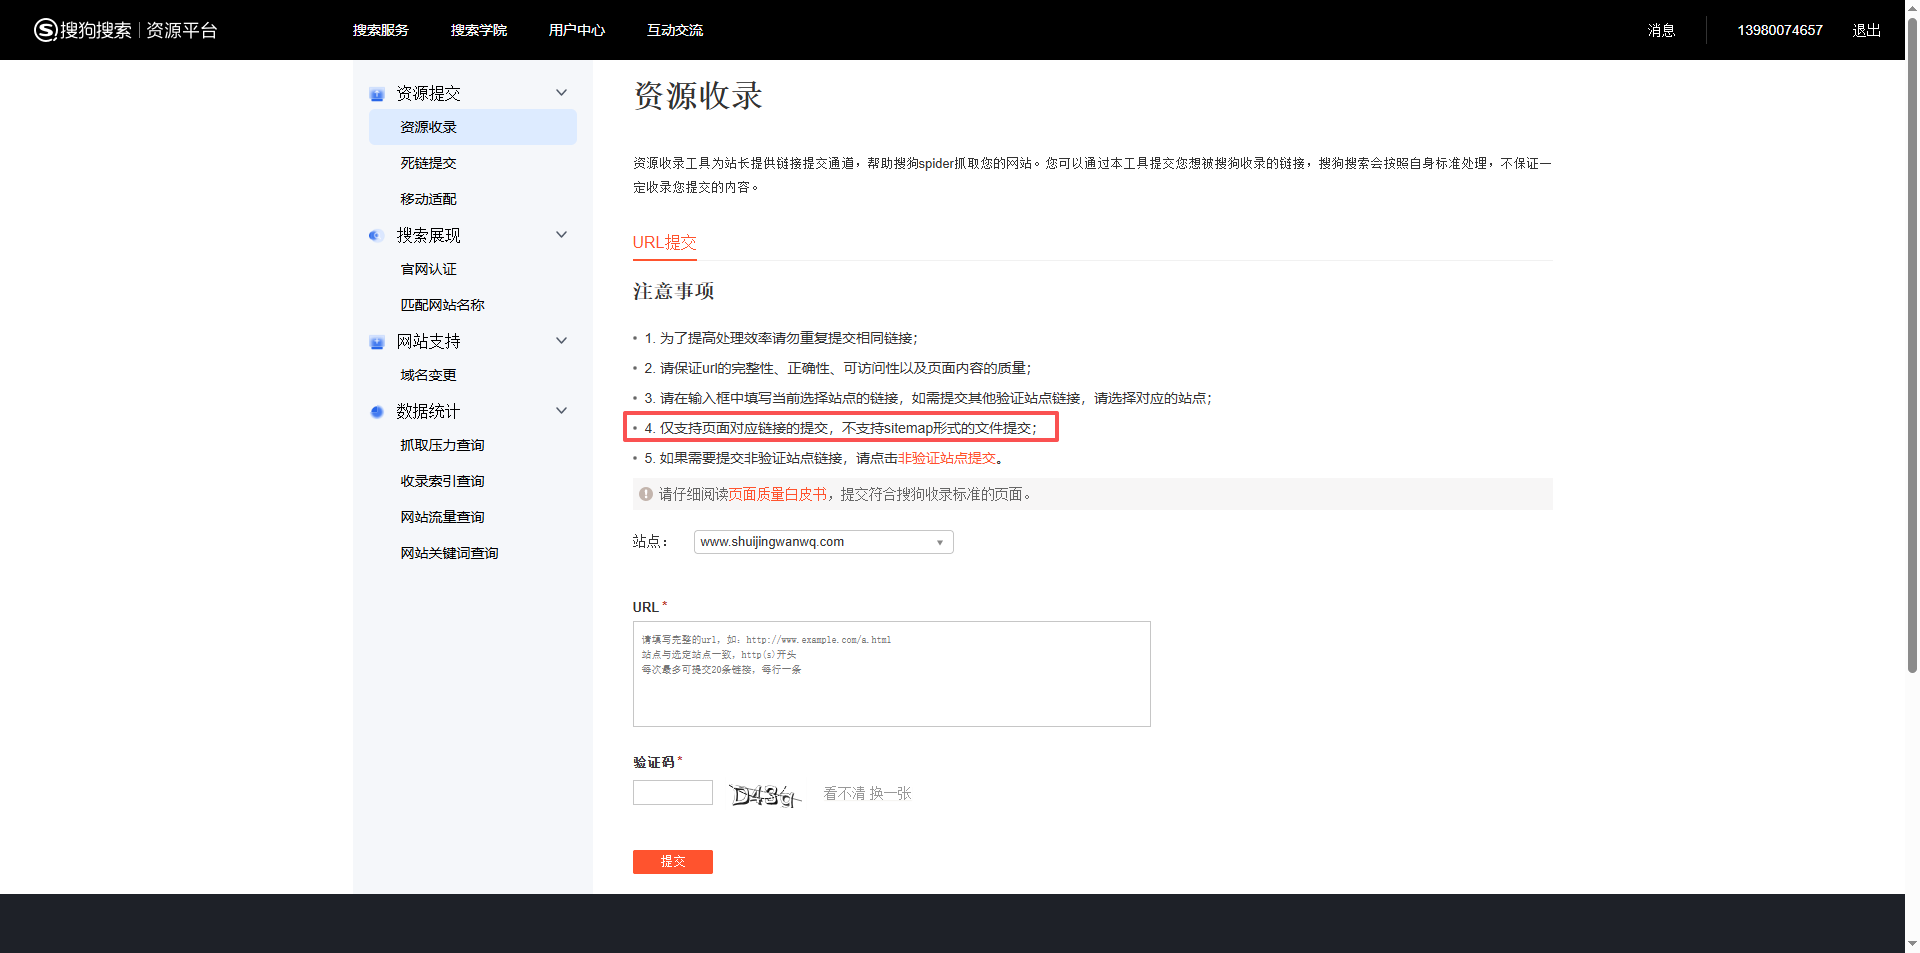Open 网站流量查询 in the sidebar

tap(443, 517)
